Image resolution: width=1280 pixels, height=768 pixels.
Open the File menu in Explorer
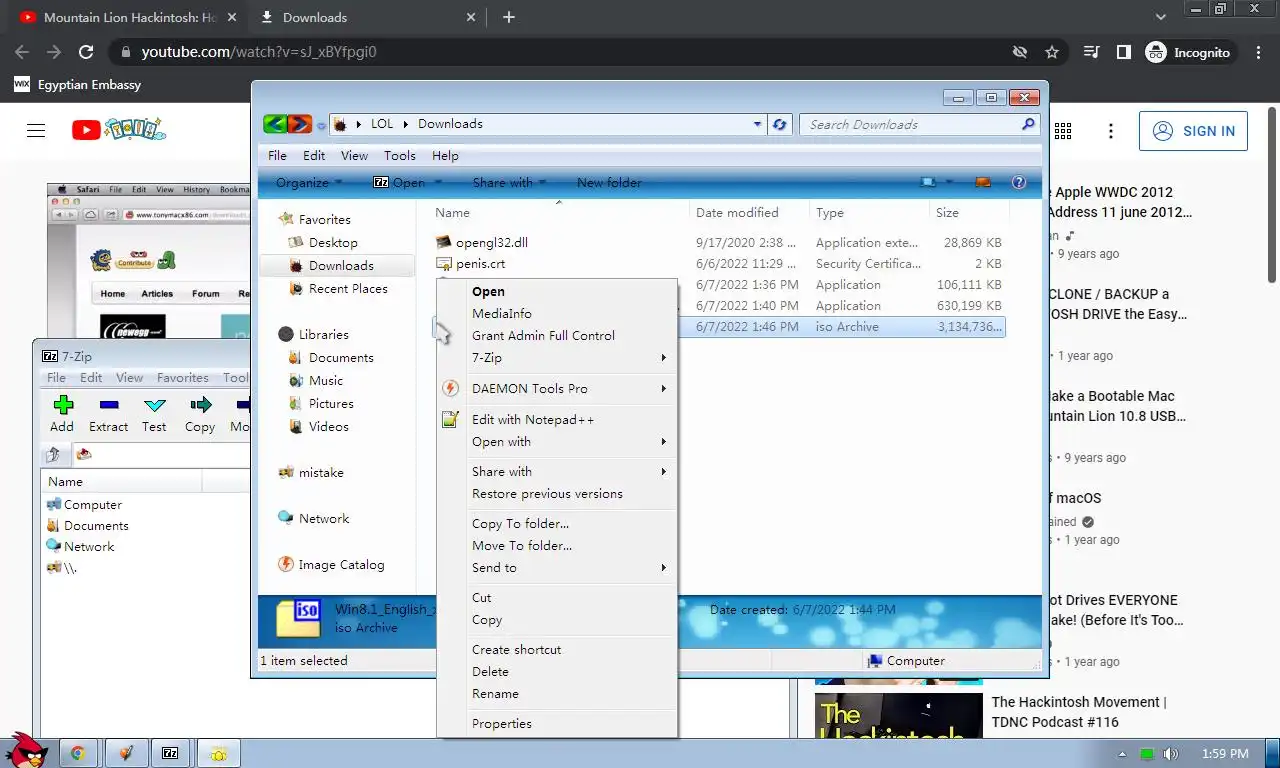278,155
